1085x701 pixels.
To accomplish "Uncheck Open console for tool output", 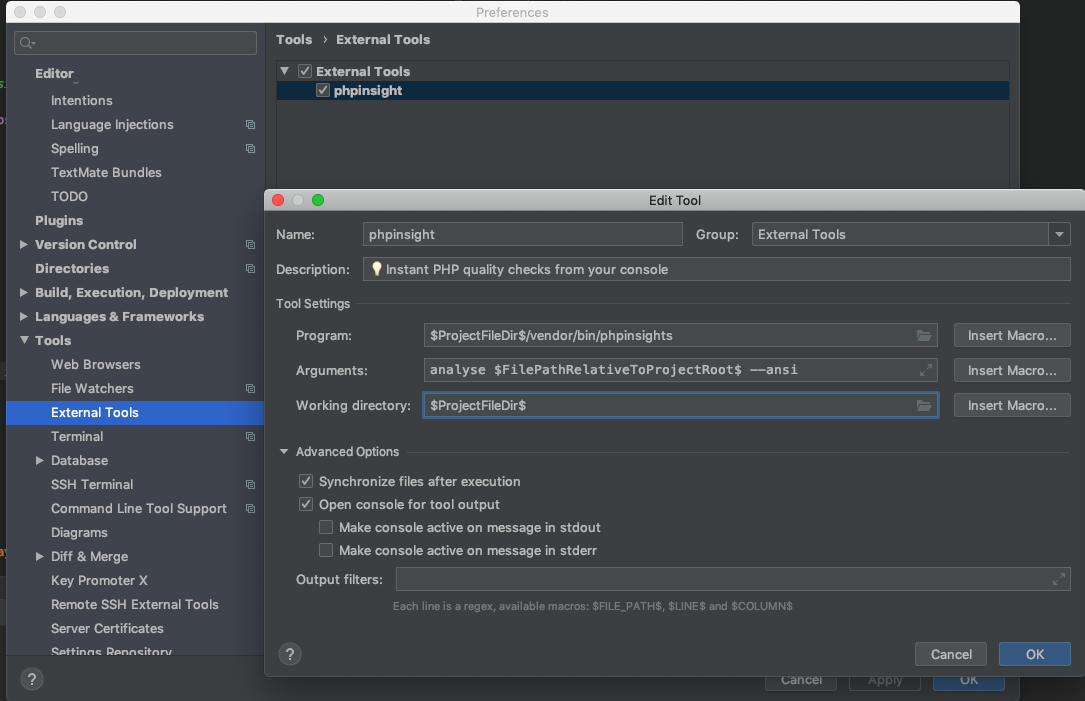I will (306, 504).
